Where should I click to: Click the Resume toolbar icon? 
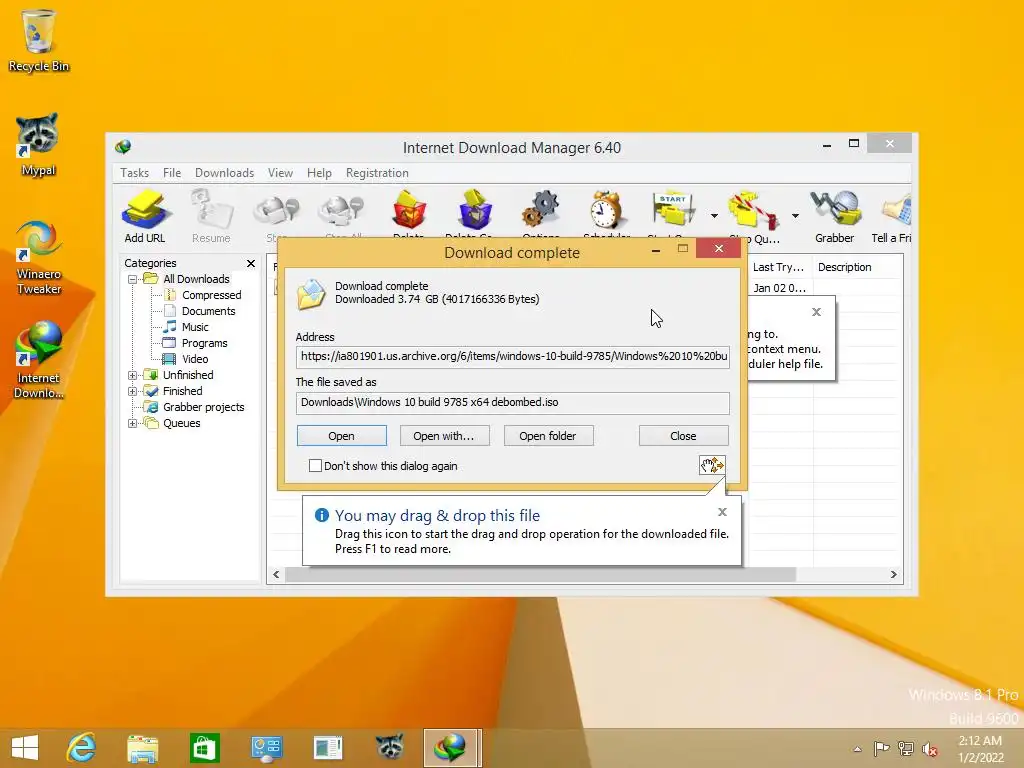point(211,217)
